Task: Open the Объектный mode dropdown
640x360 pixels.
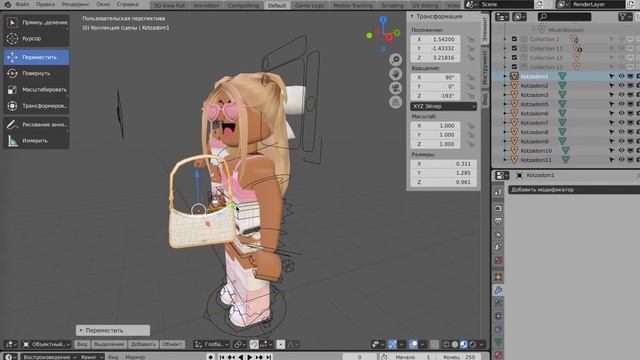Action: [46, 344]
